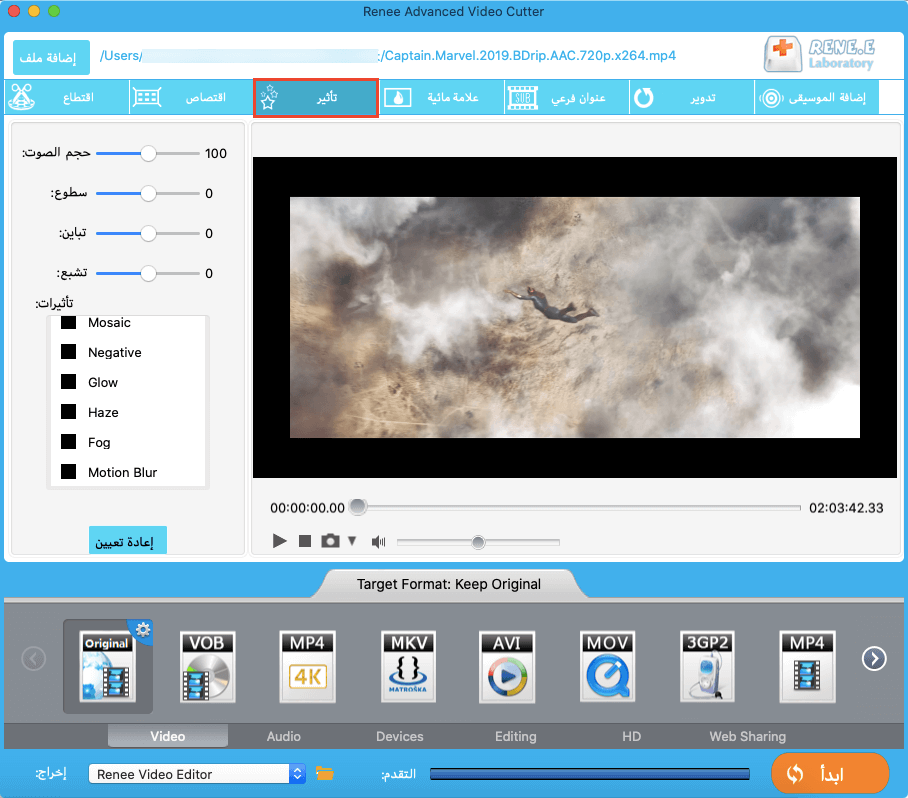Click the Captain Marvel file path text
This screenshot has height=798, width=908.
388,56
